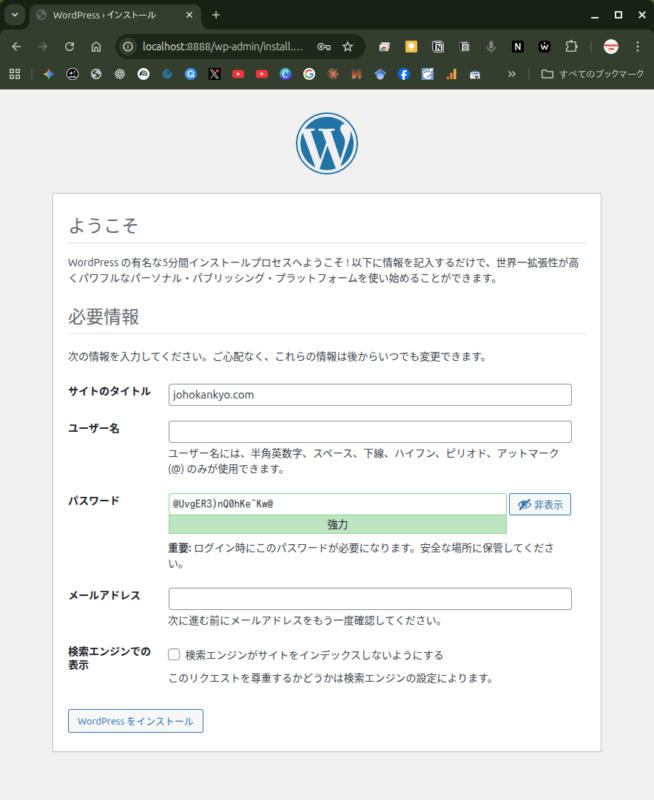The image size is (654, 800).
Task: Reload the page with the refresh icon
Action: coord(69,46)
